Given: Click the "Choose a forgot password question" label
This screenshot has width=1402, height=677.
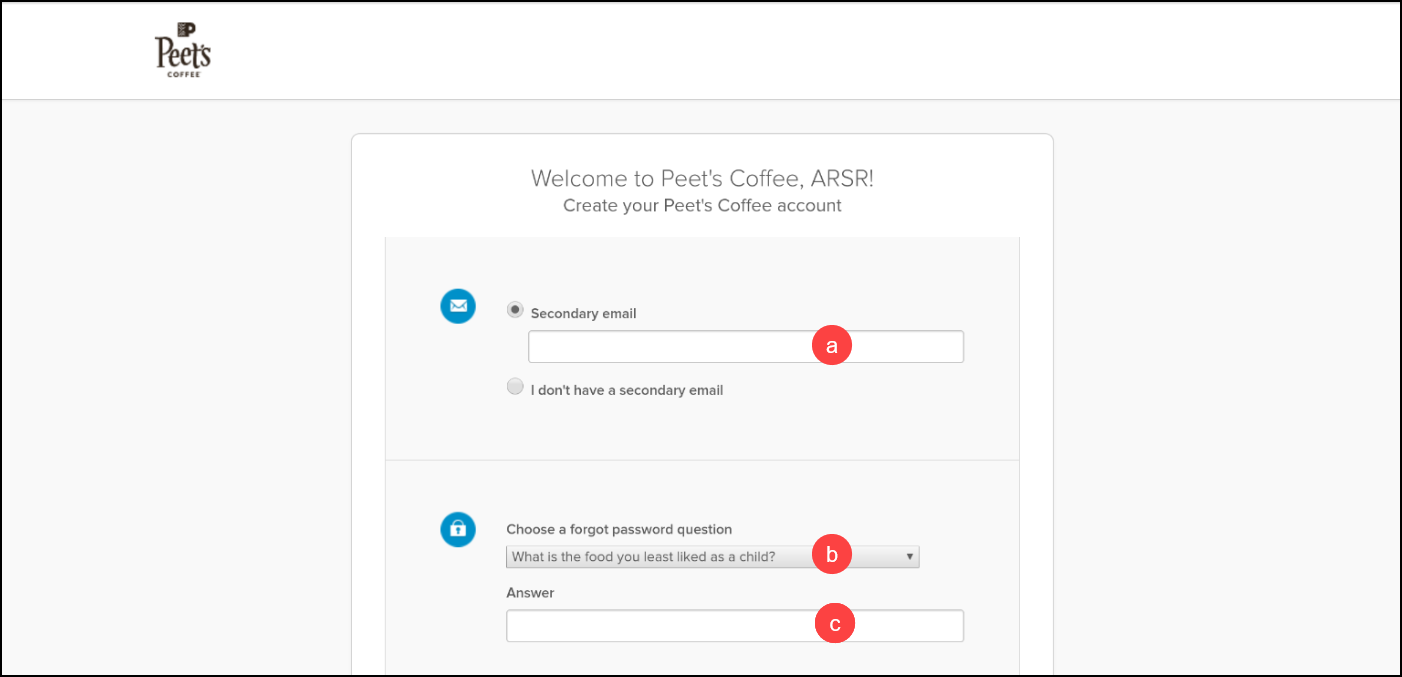Looking at the screenshot, I should point(619,529).
